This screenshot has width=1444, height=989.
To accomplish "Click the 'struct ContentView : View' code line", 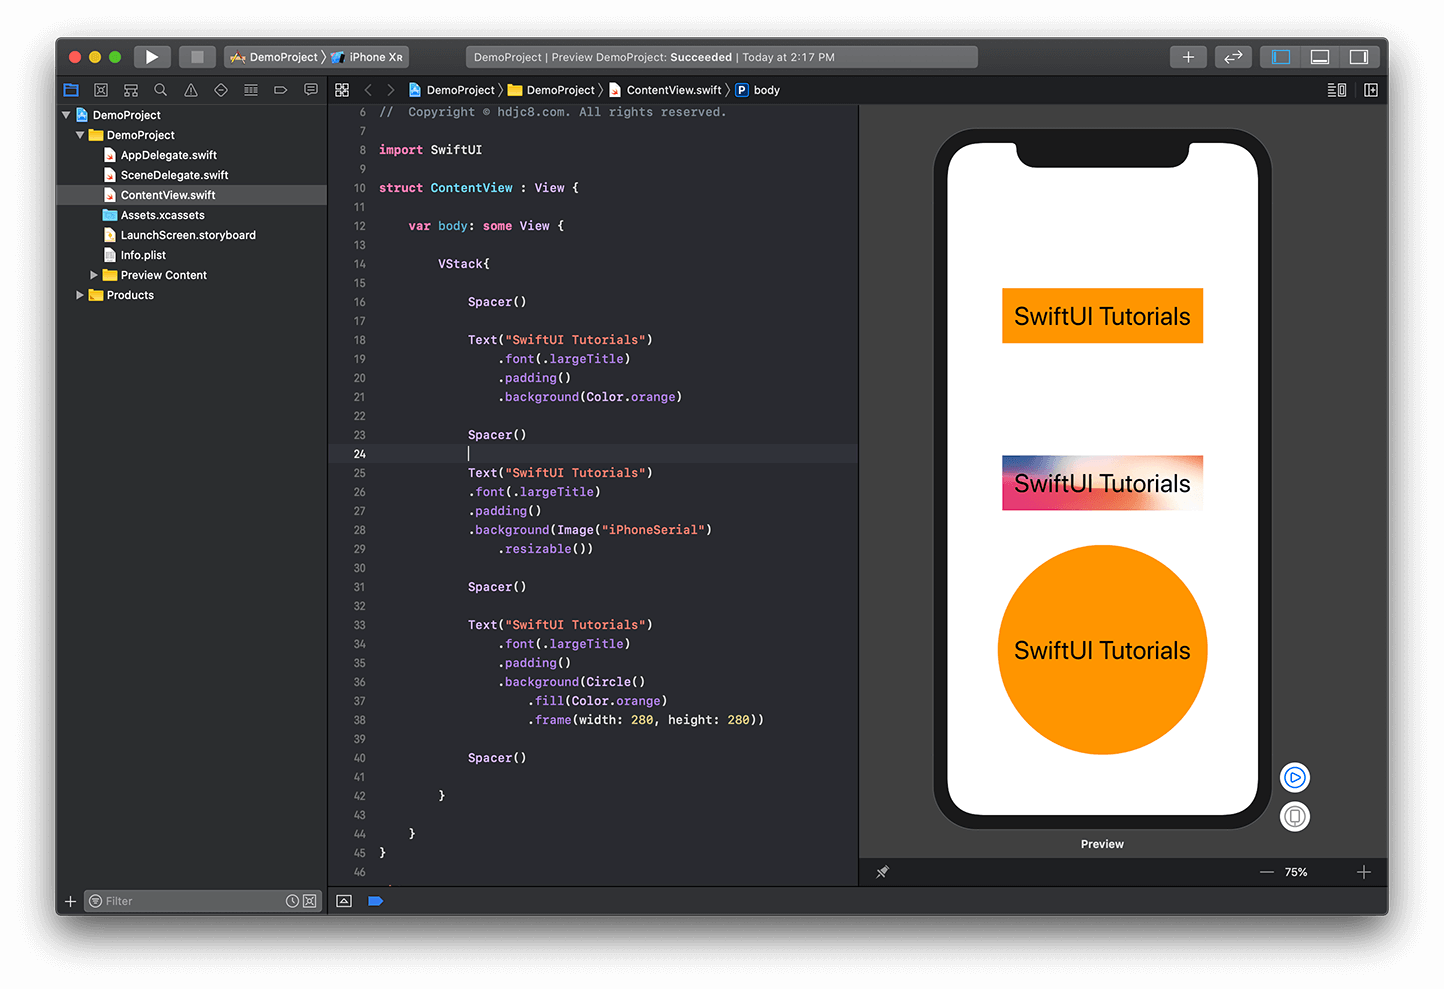I will tap(478, 188).
